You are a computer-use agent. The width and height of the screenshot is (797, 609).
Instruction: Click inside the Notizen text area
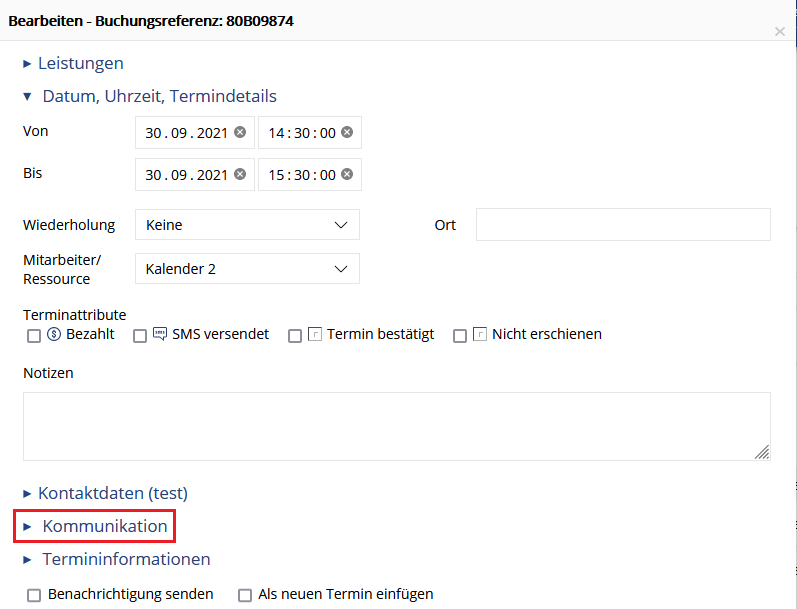tap(396, 427)
